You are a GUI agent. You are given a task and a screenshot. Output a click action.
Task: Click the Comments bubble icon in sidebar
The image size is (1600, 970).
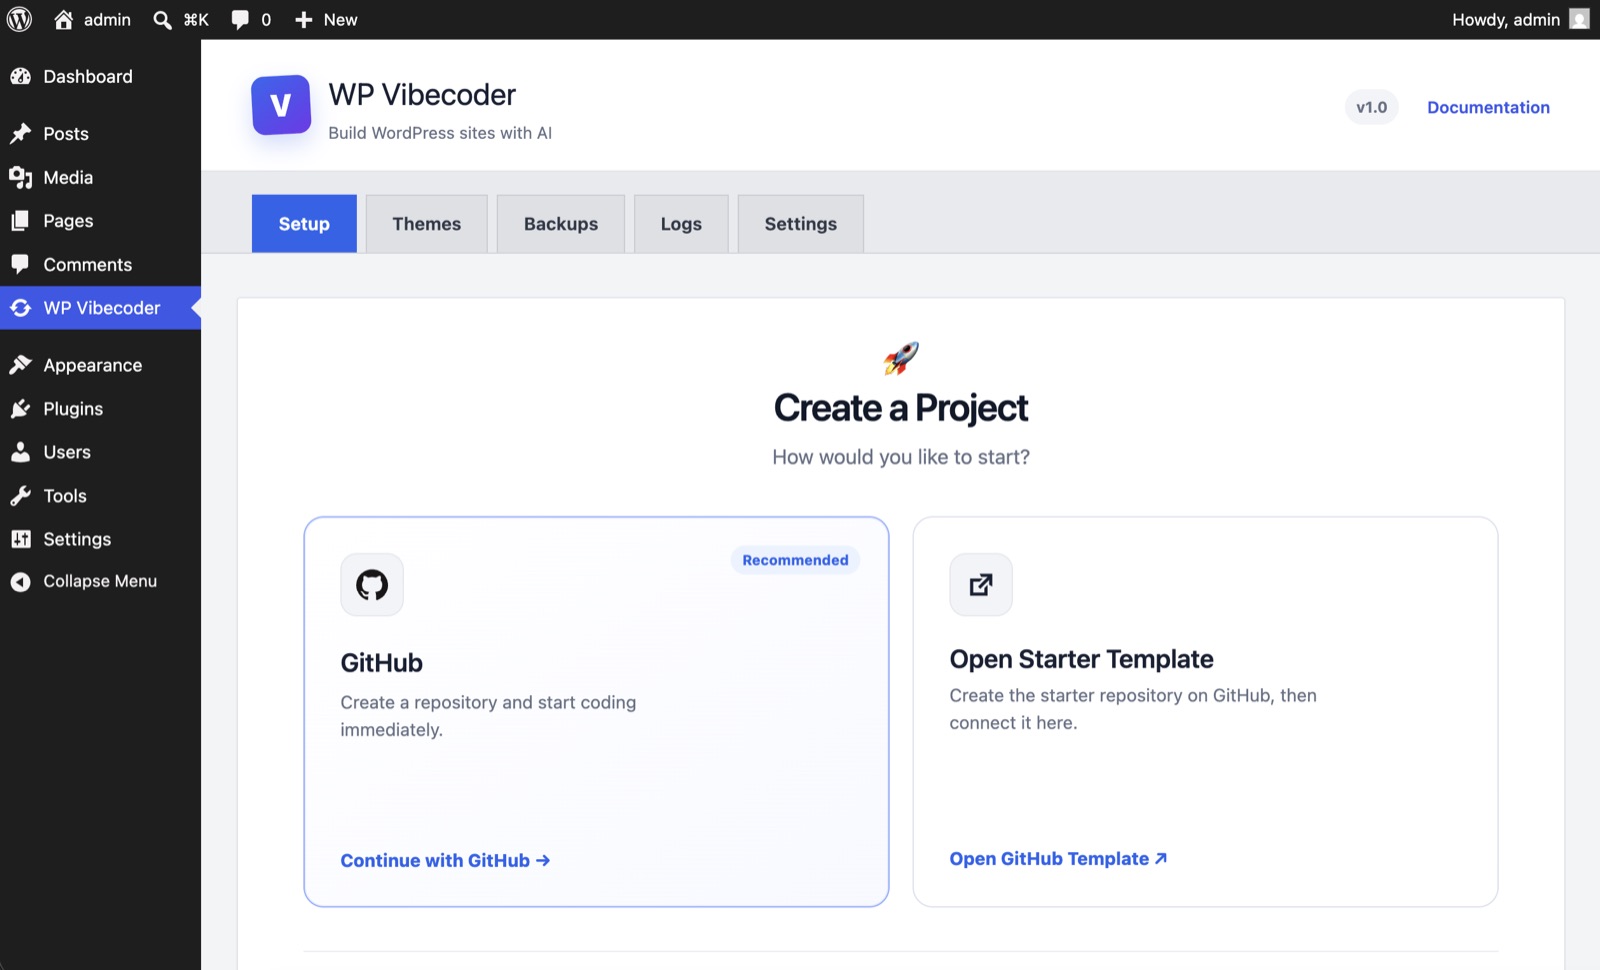[21, 265]
